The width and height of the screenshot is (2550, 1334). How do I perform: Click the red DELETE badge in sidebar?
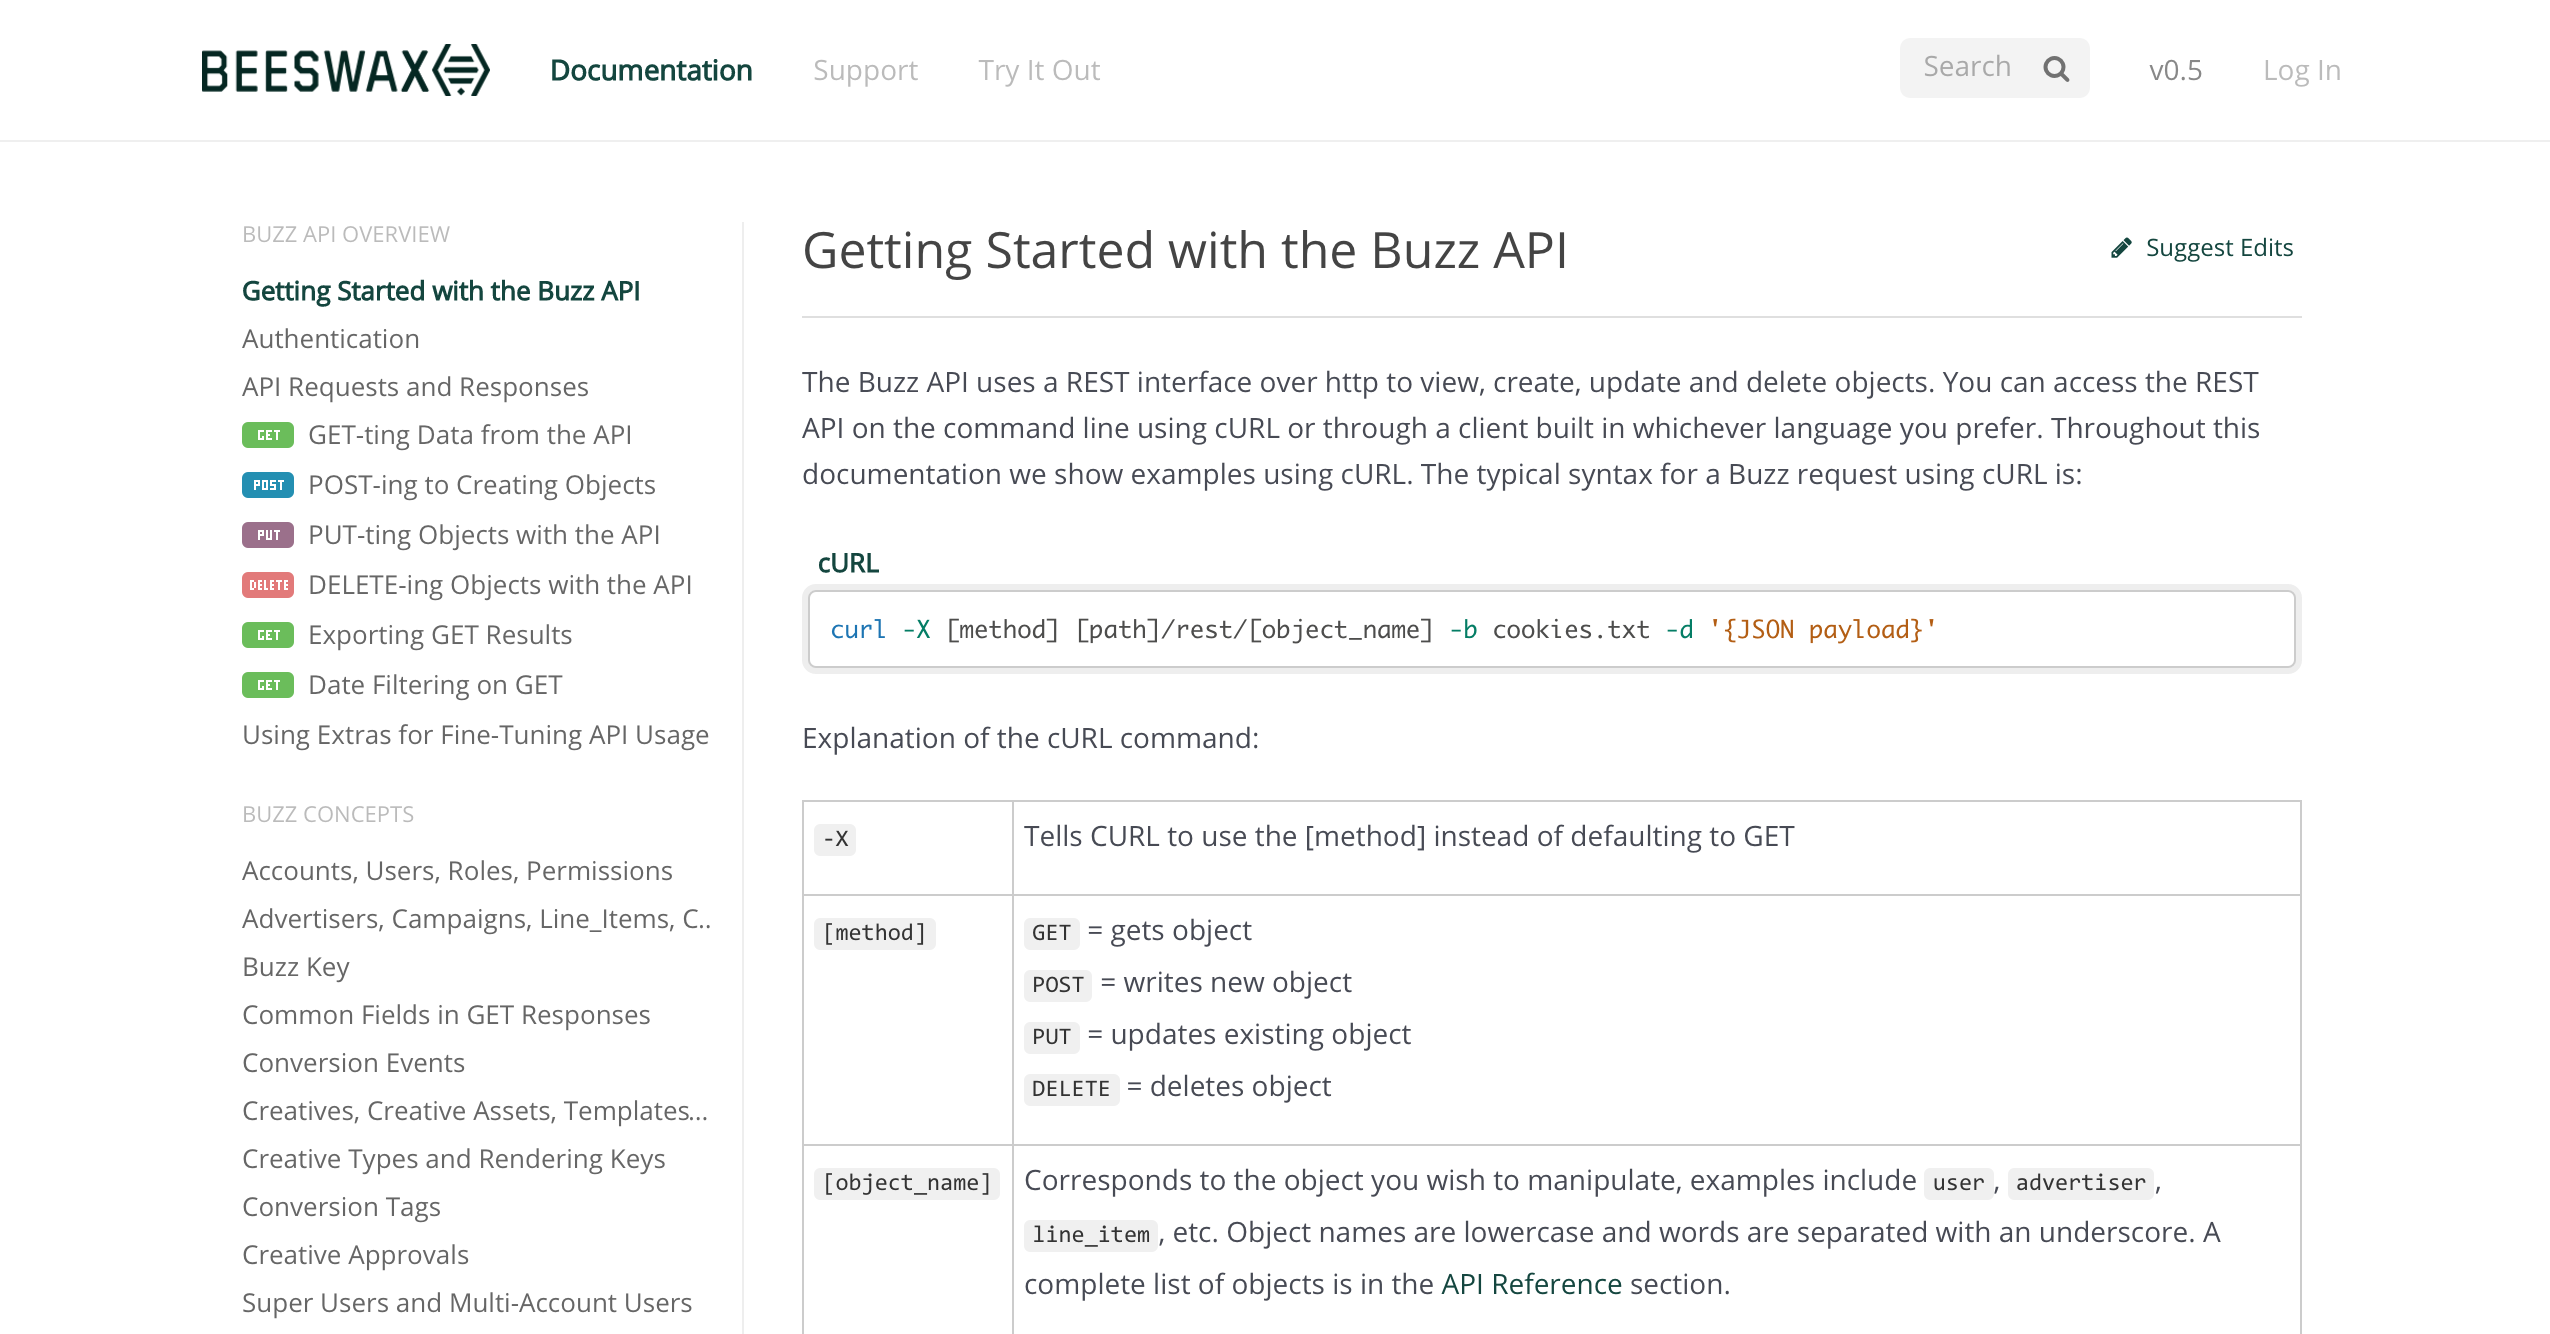click(x=267, y=585)
